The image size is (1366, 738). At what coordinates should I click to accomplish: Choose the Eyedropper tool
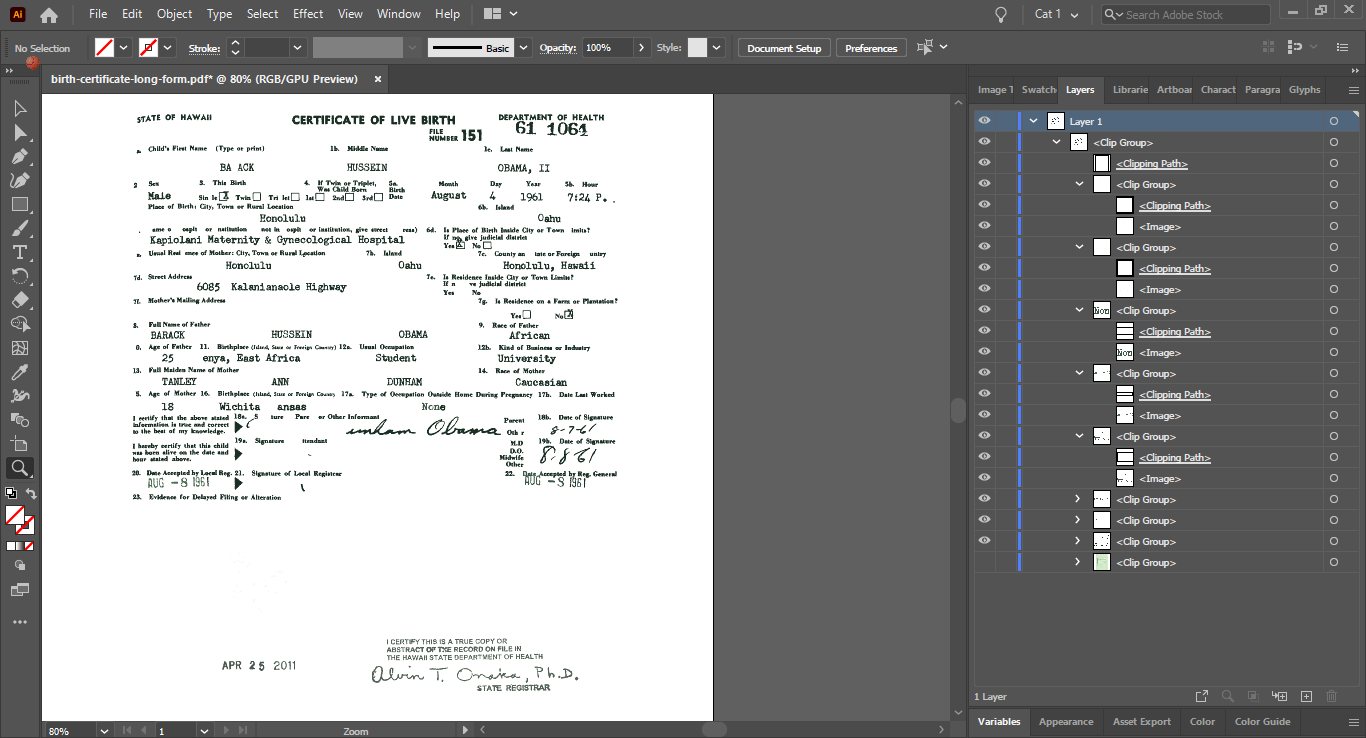click(20, 372)
